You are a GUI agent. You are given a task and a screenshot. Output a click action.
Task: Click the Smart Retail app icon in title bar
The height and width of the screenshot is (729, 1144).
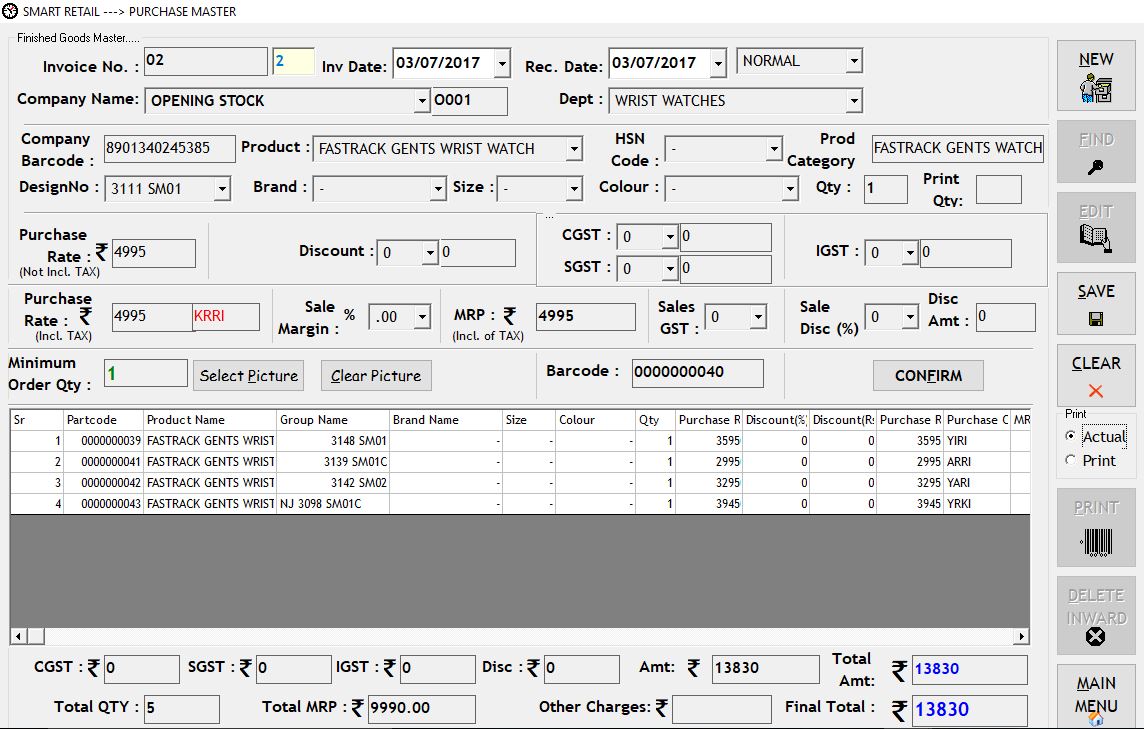10,11
